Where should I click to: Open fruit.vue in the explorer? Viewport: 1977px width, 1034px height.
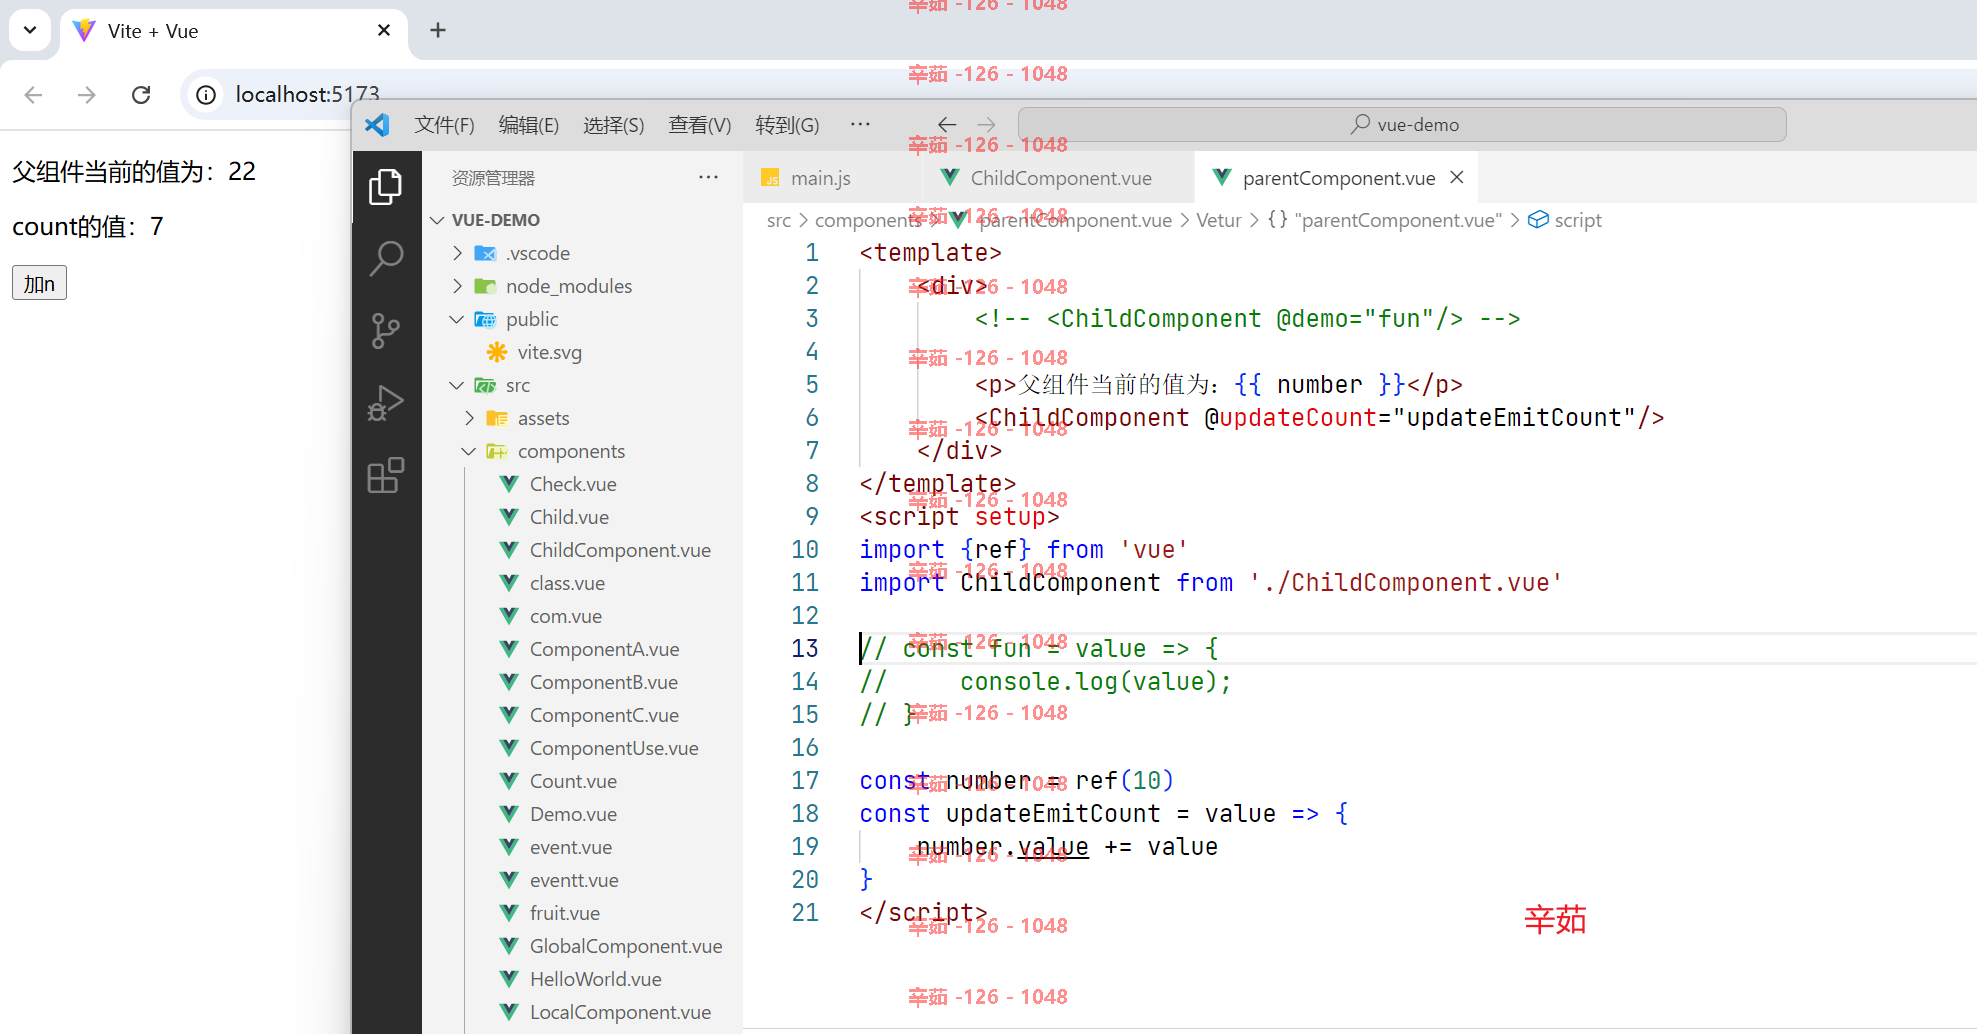[x=583, y=913]
